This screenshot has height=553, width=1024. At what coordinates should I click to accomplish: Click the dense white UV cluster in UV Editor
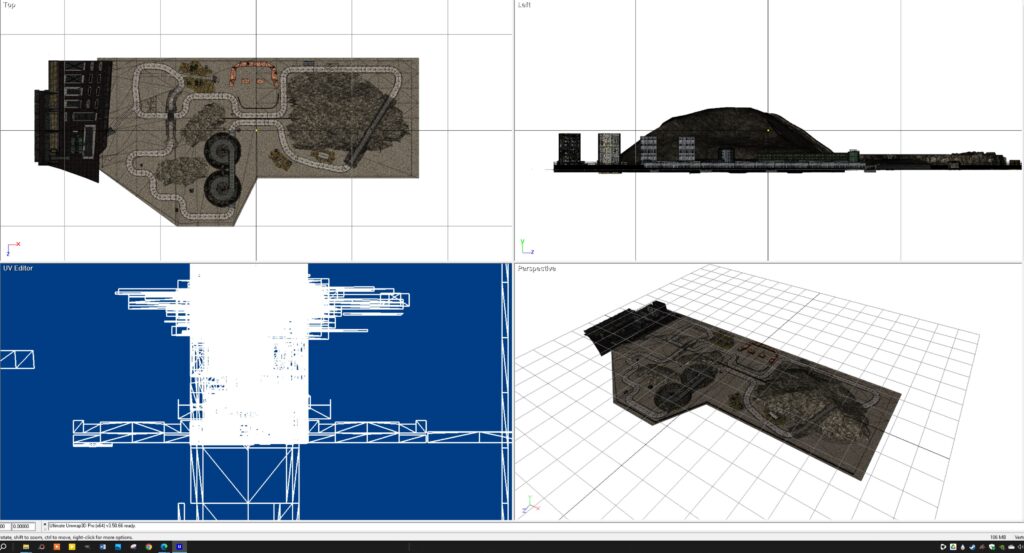point(249,354)
